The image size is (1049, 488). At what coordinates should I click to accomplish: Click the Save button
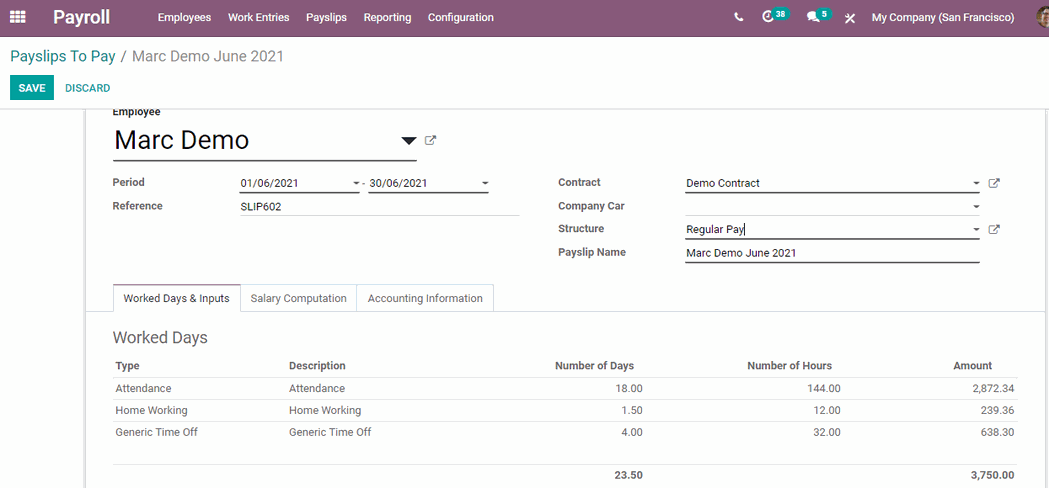[32, 88]
